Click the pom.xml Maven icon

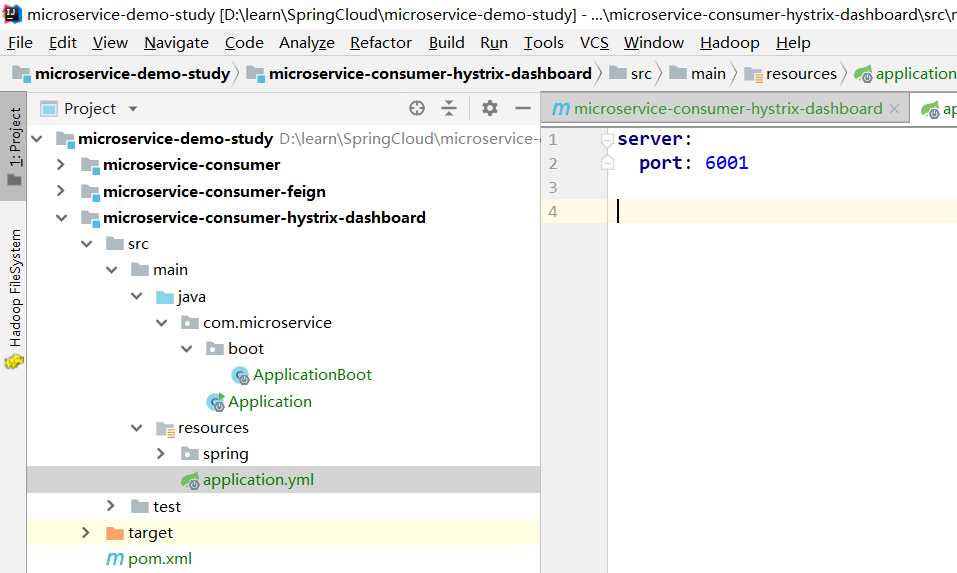pyautogui.click(x=115, y=559)
